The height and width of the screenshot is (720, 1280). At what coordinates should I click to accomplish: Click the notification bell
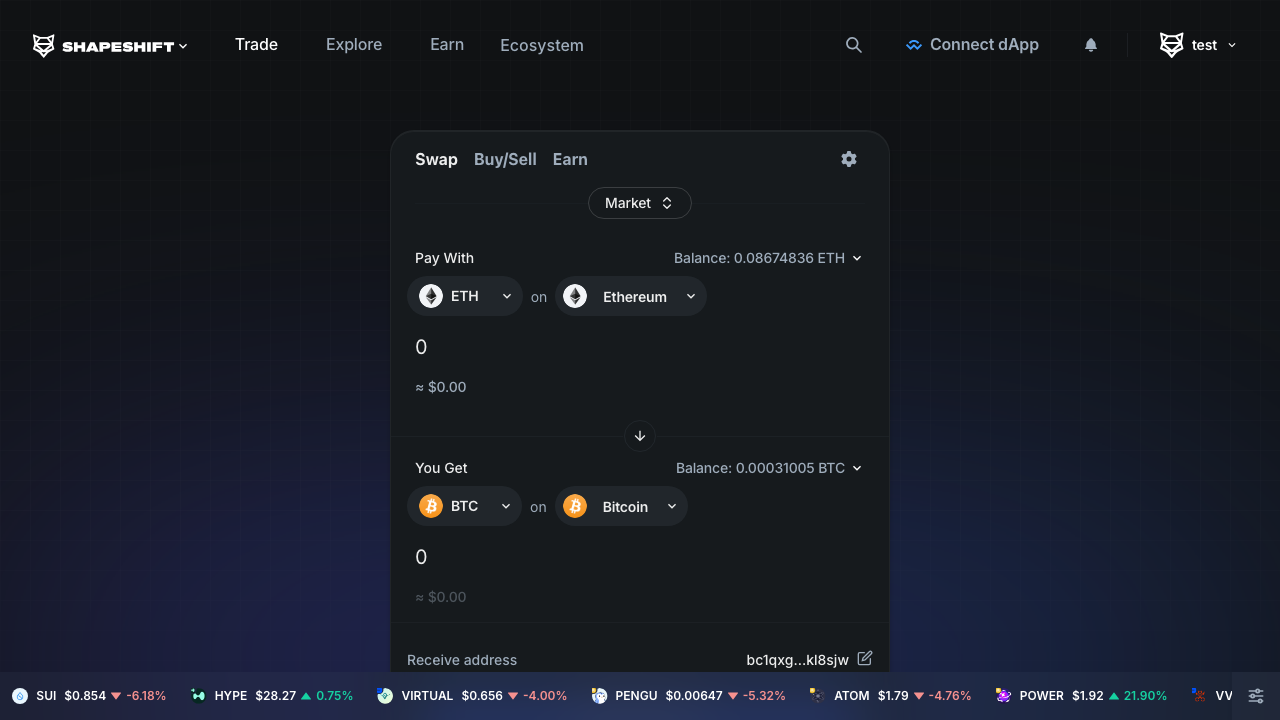1090,44
